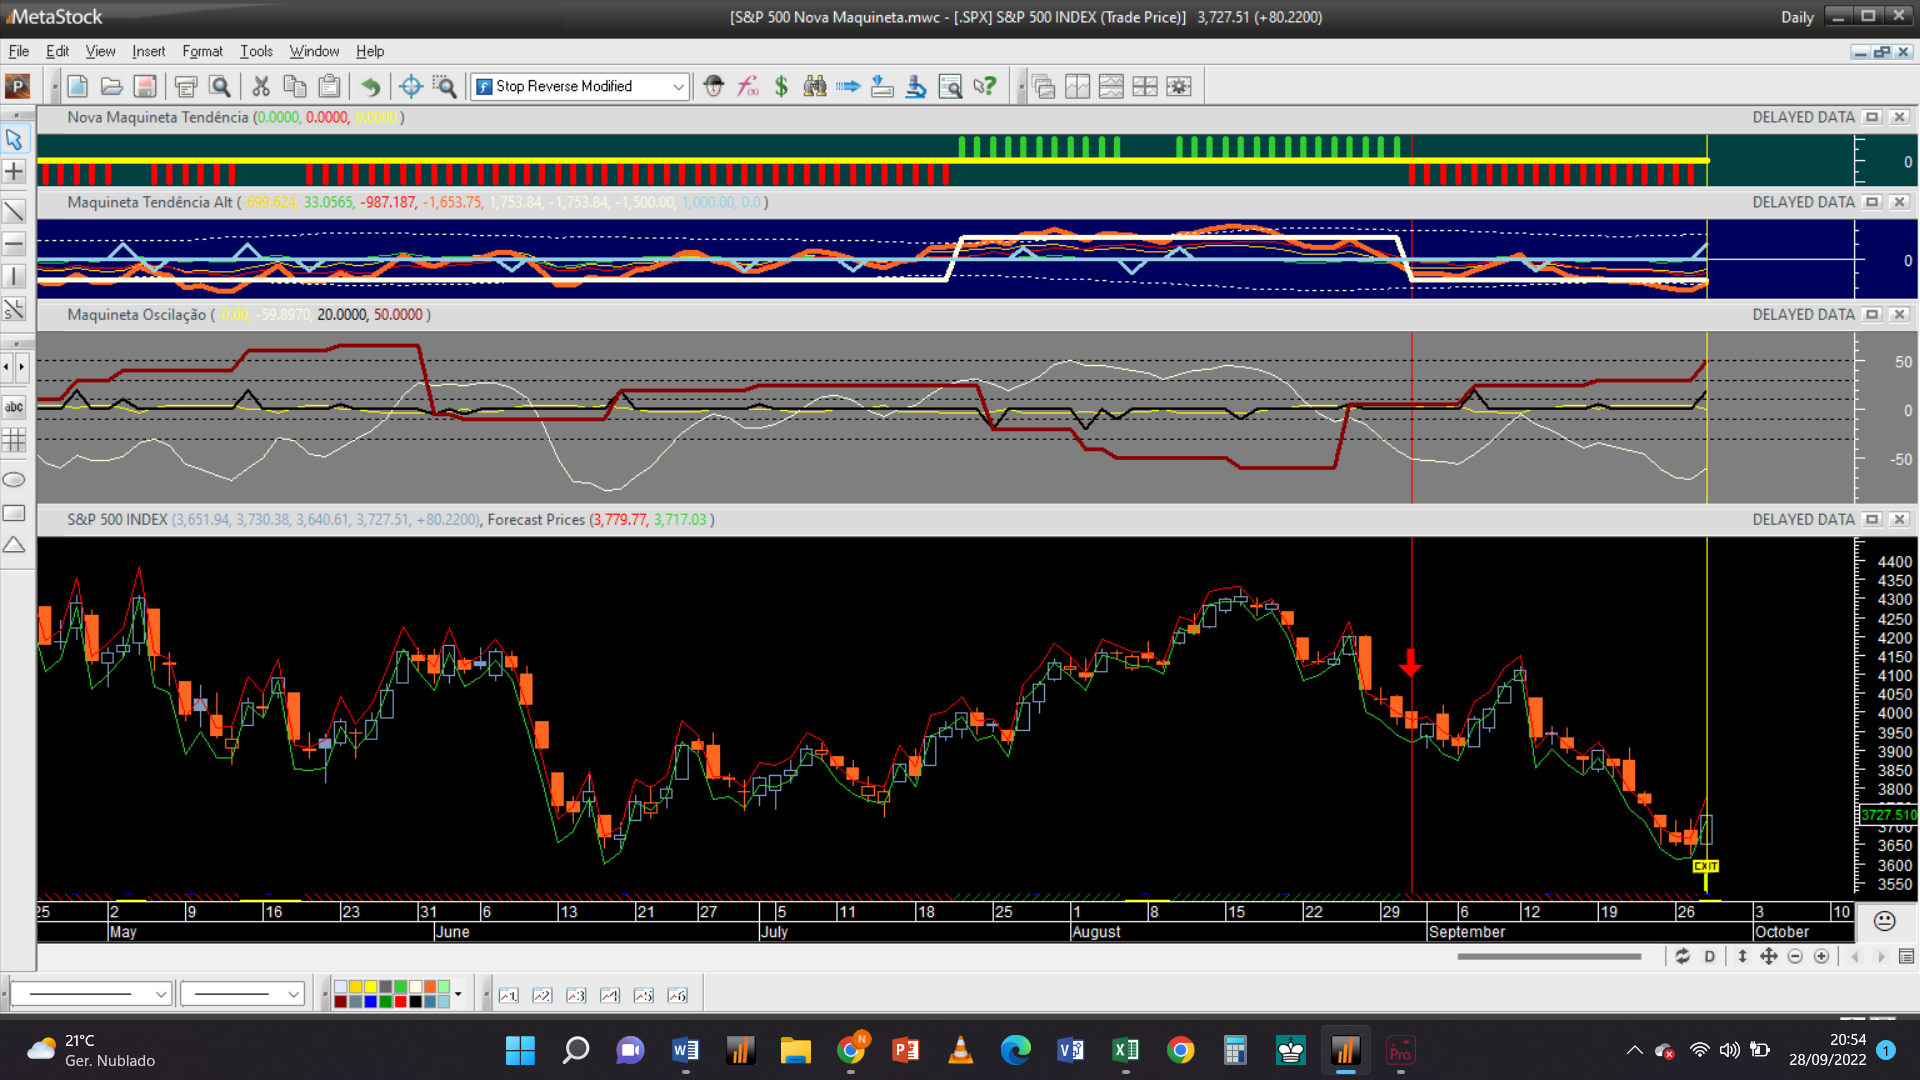Toggle the S&P 500 INDEX pane size

click(x=1872, y=519)
